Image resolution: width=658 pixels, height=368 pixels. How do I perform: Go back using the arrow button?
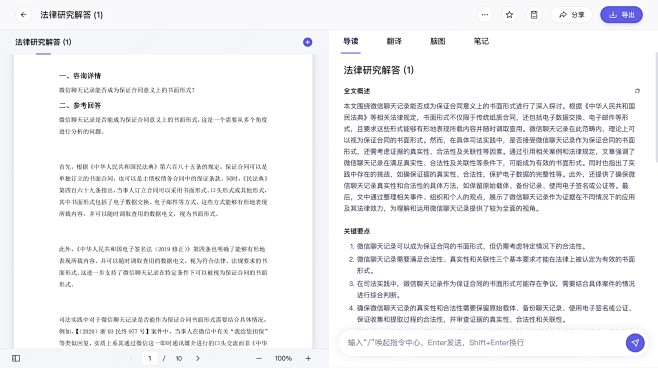(24, 15)
